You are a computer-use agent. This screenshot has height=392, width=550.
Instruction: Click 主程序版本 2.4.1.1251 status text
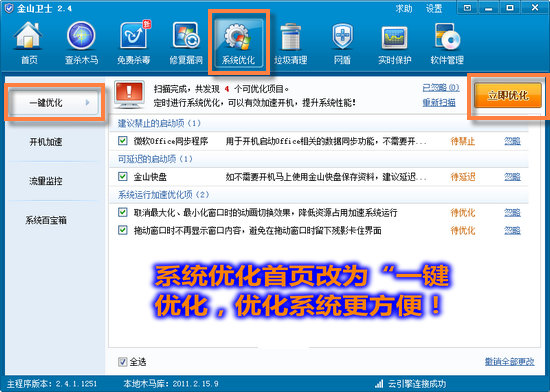point(52,384)
